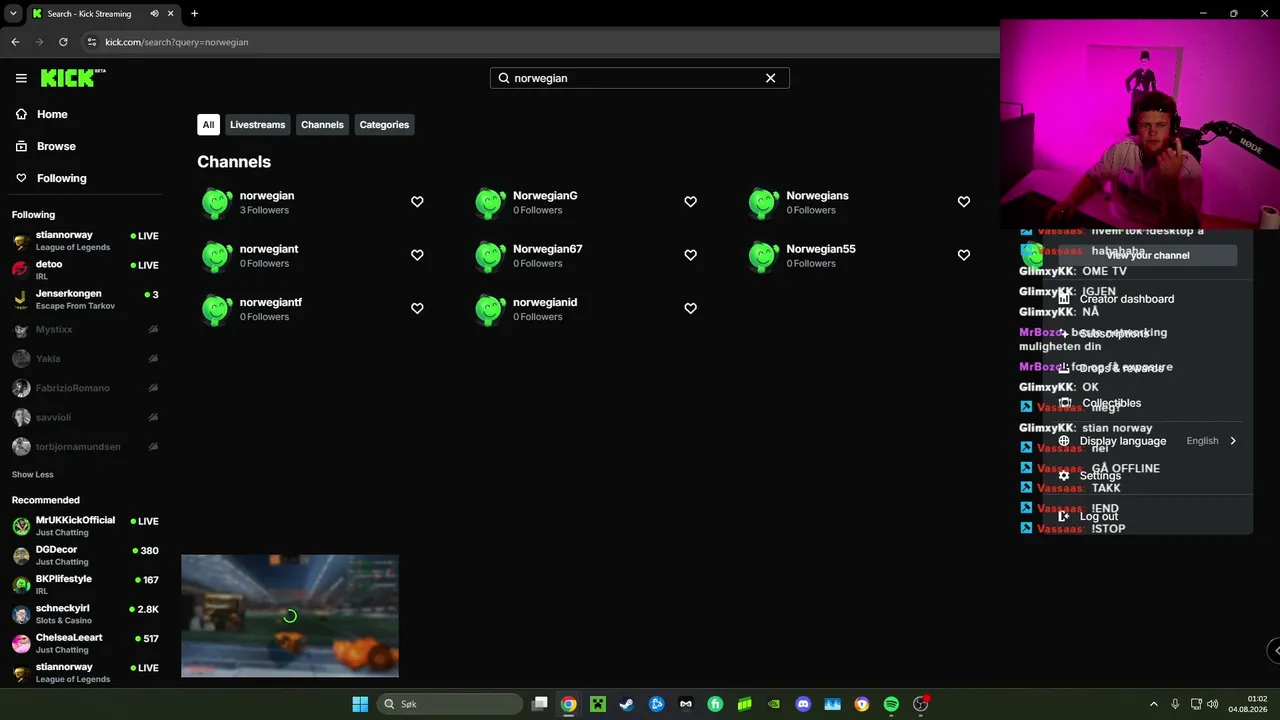The width and height of the screenshot is (1280, 720).
Task: Open a new browser tab
Action: coord(194,14)
